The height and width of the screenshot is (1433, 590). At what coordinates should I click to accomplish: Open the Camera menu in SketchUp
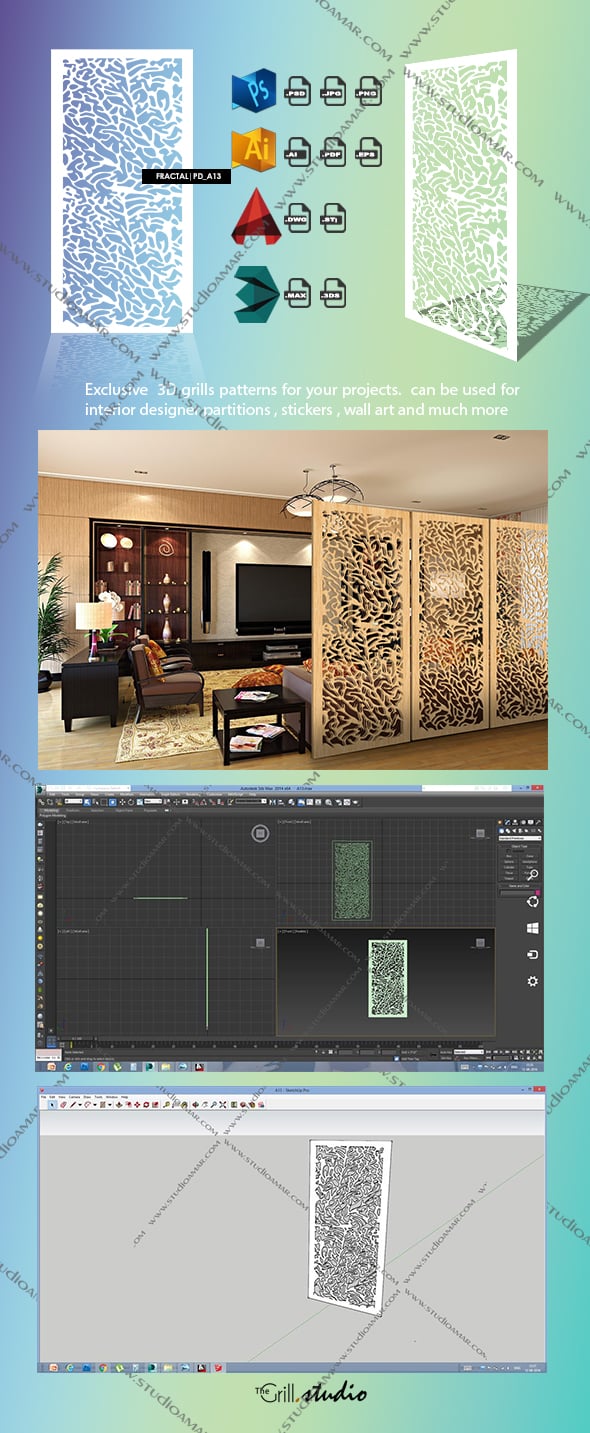pos(74,1096)
